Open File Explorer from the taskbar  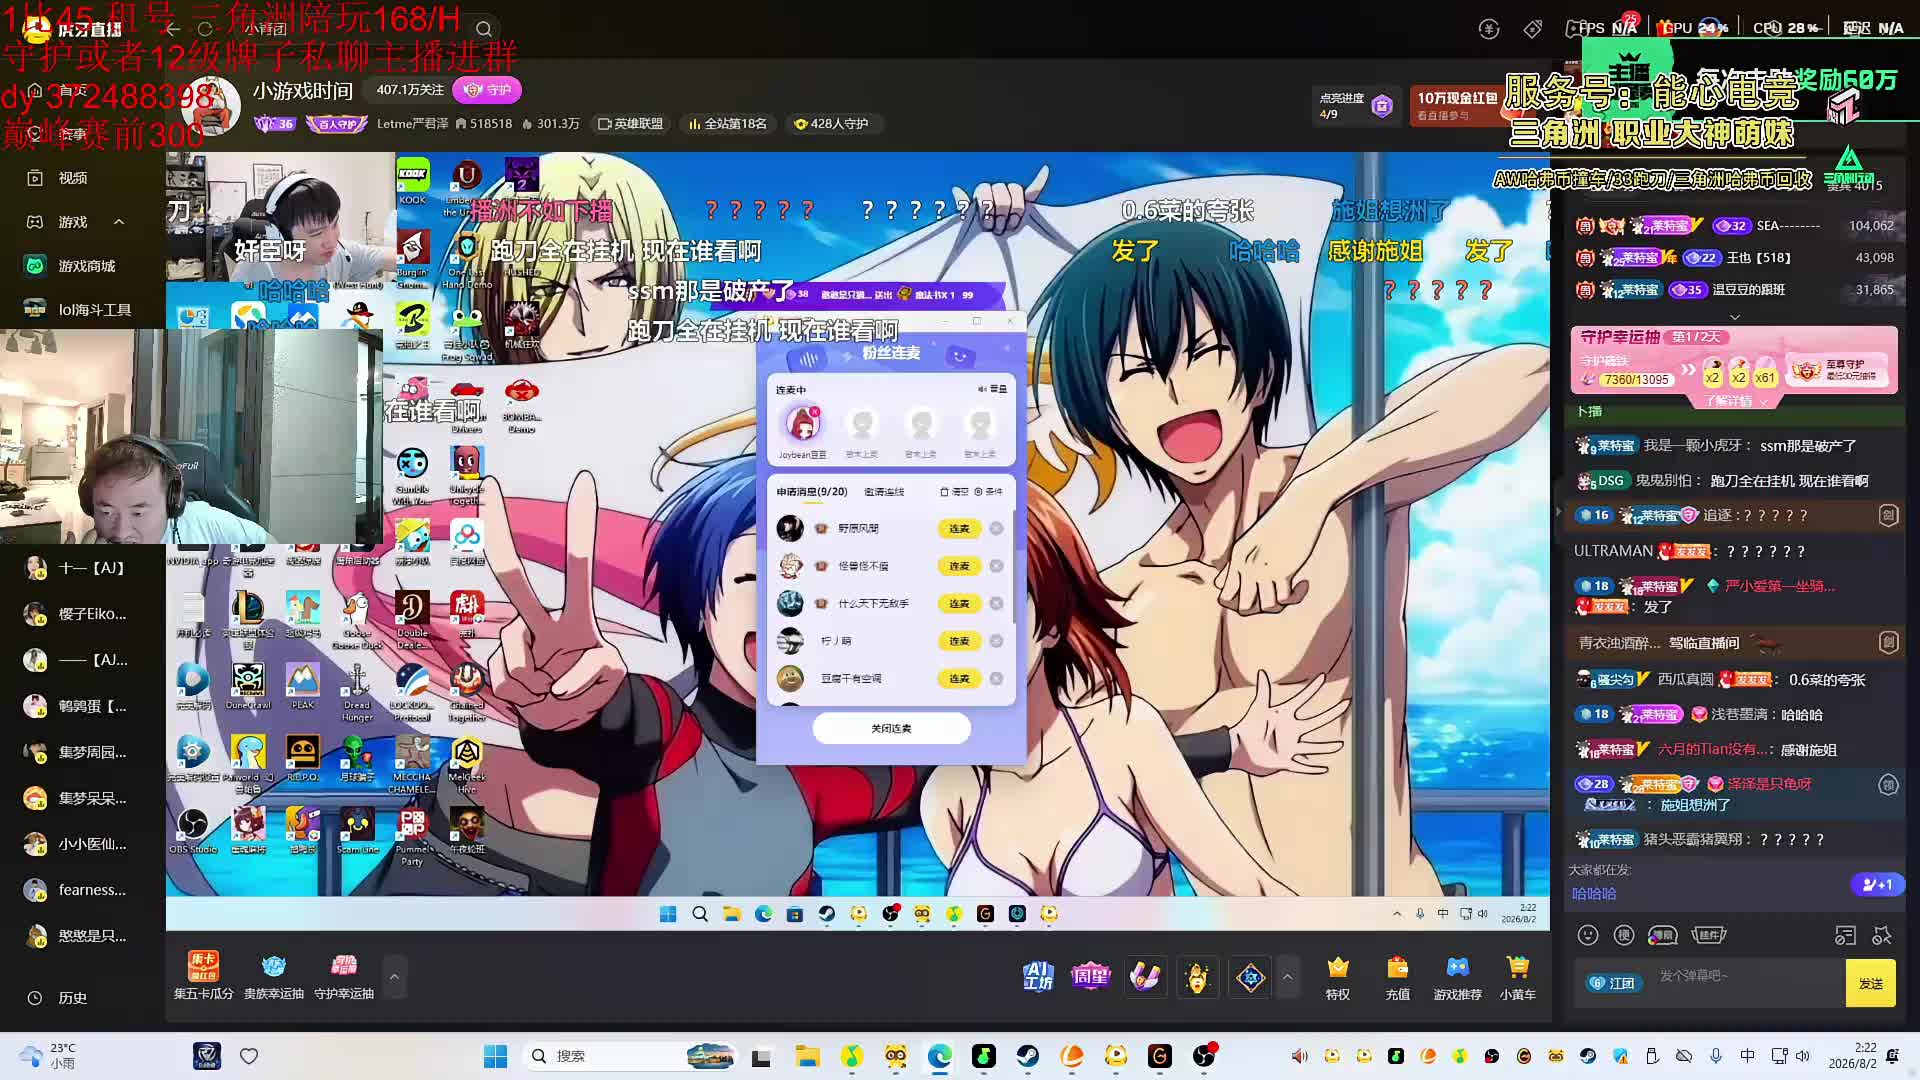pyautogui.click(x=807, y=1056)
